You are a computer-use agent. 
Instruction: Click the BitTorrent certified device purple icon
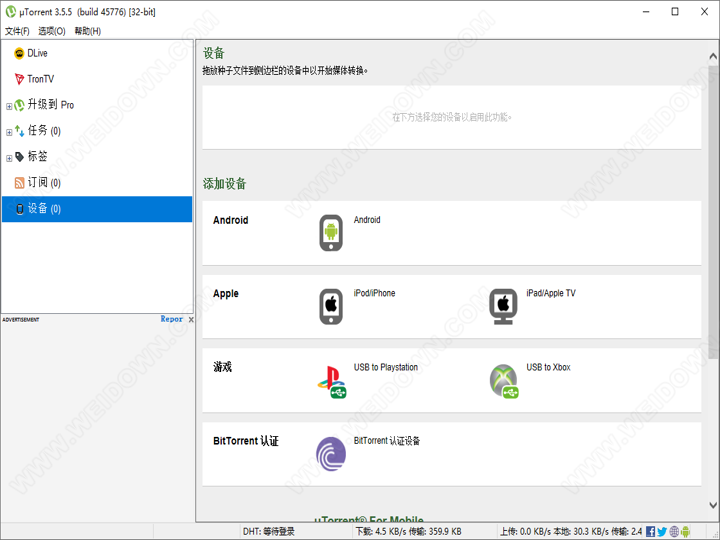click(331, 454)
